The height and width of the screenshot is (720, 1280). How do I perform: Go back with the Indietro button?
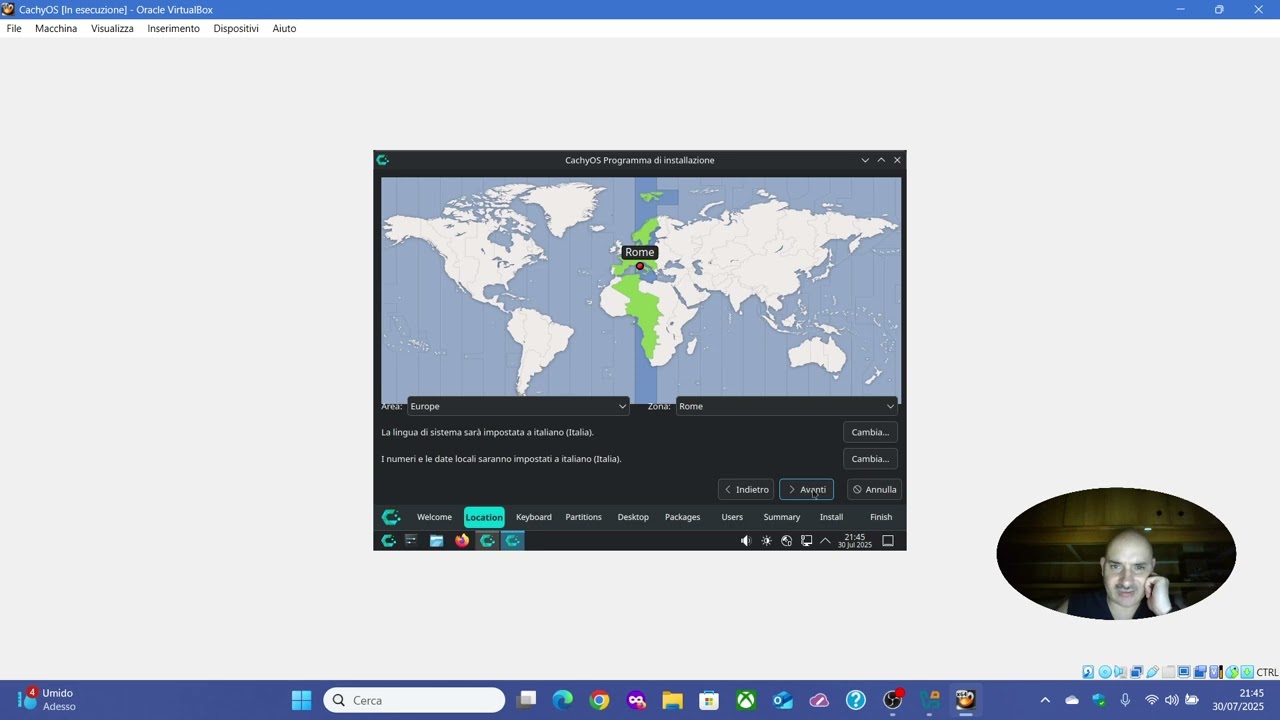tap(746, 489)
